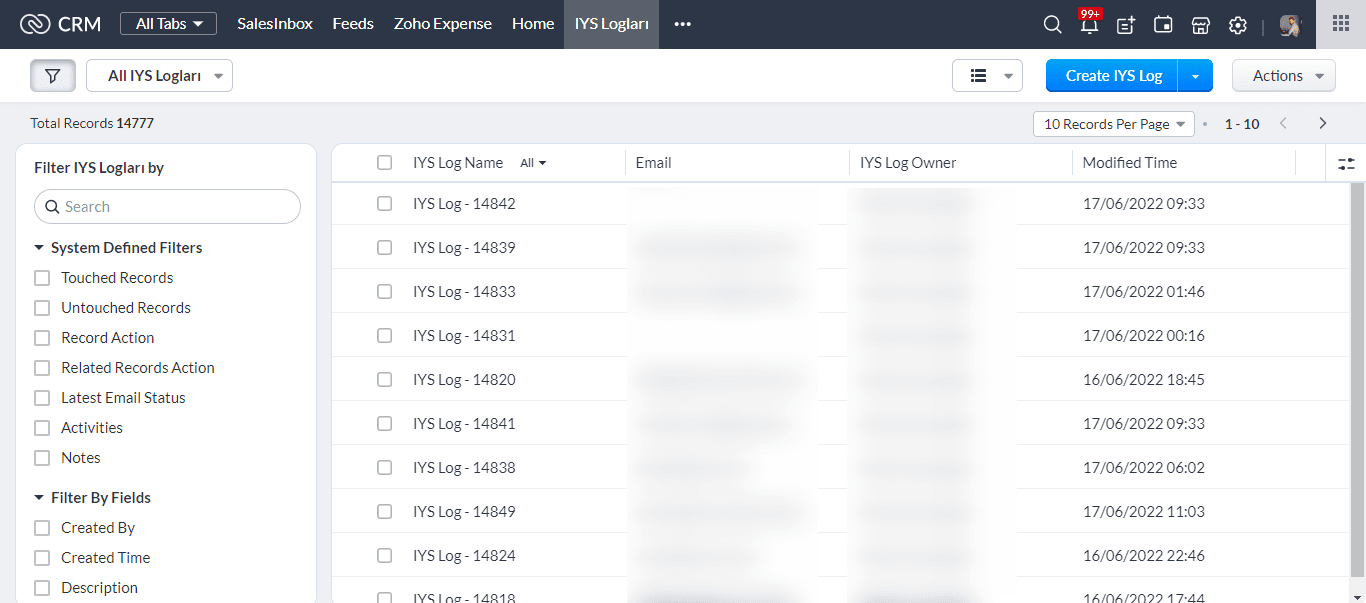Tick the Touched Records filter checkbox

[42, 278]
